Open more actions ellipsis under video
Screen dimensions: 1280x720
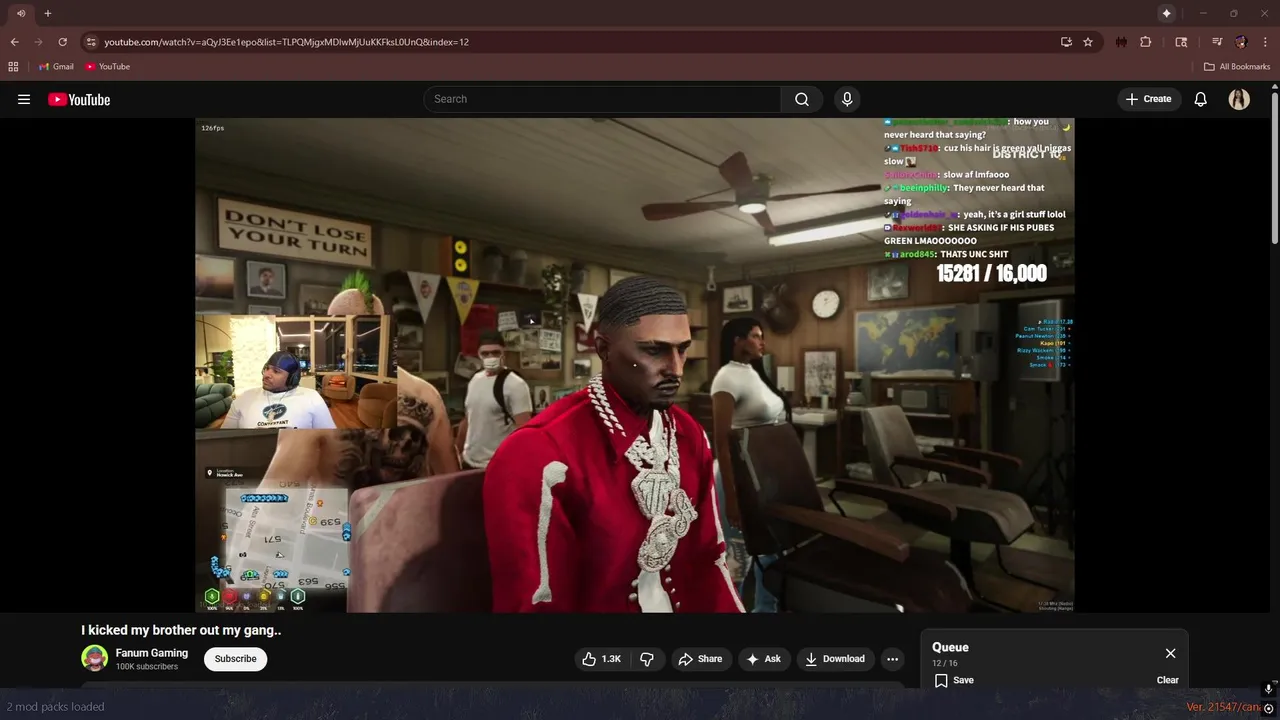pyautogui.click(x=892, y=659)
